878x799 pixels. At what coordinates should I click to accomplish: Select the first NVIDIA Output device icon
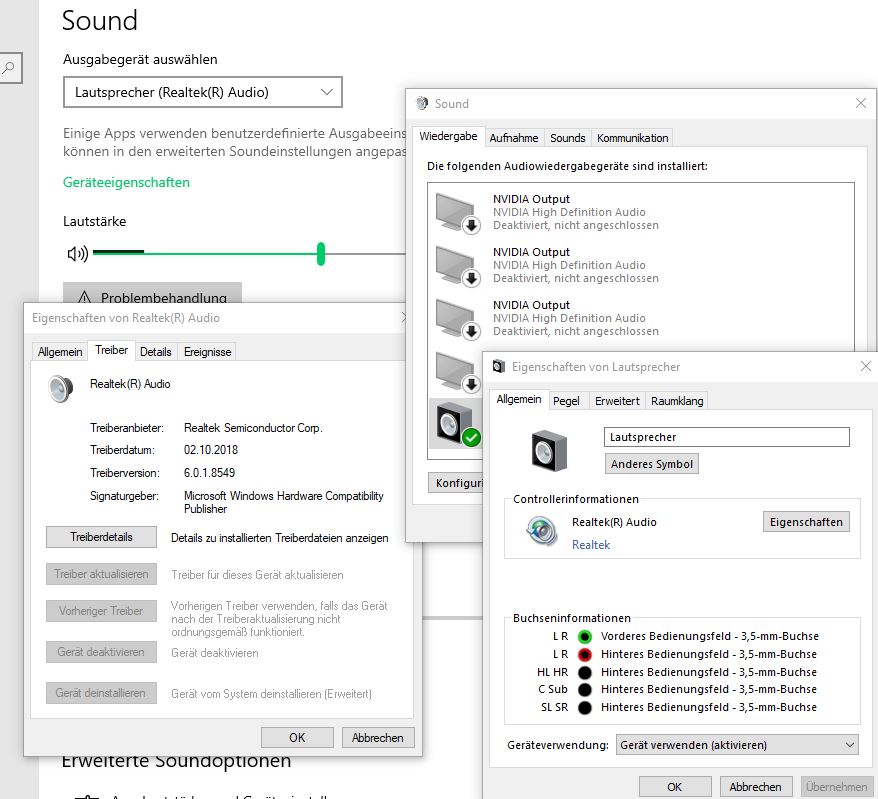tap(457, 212)
